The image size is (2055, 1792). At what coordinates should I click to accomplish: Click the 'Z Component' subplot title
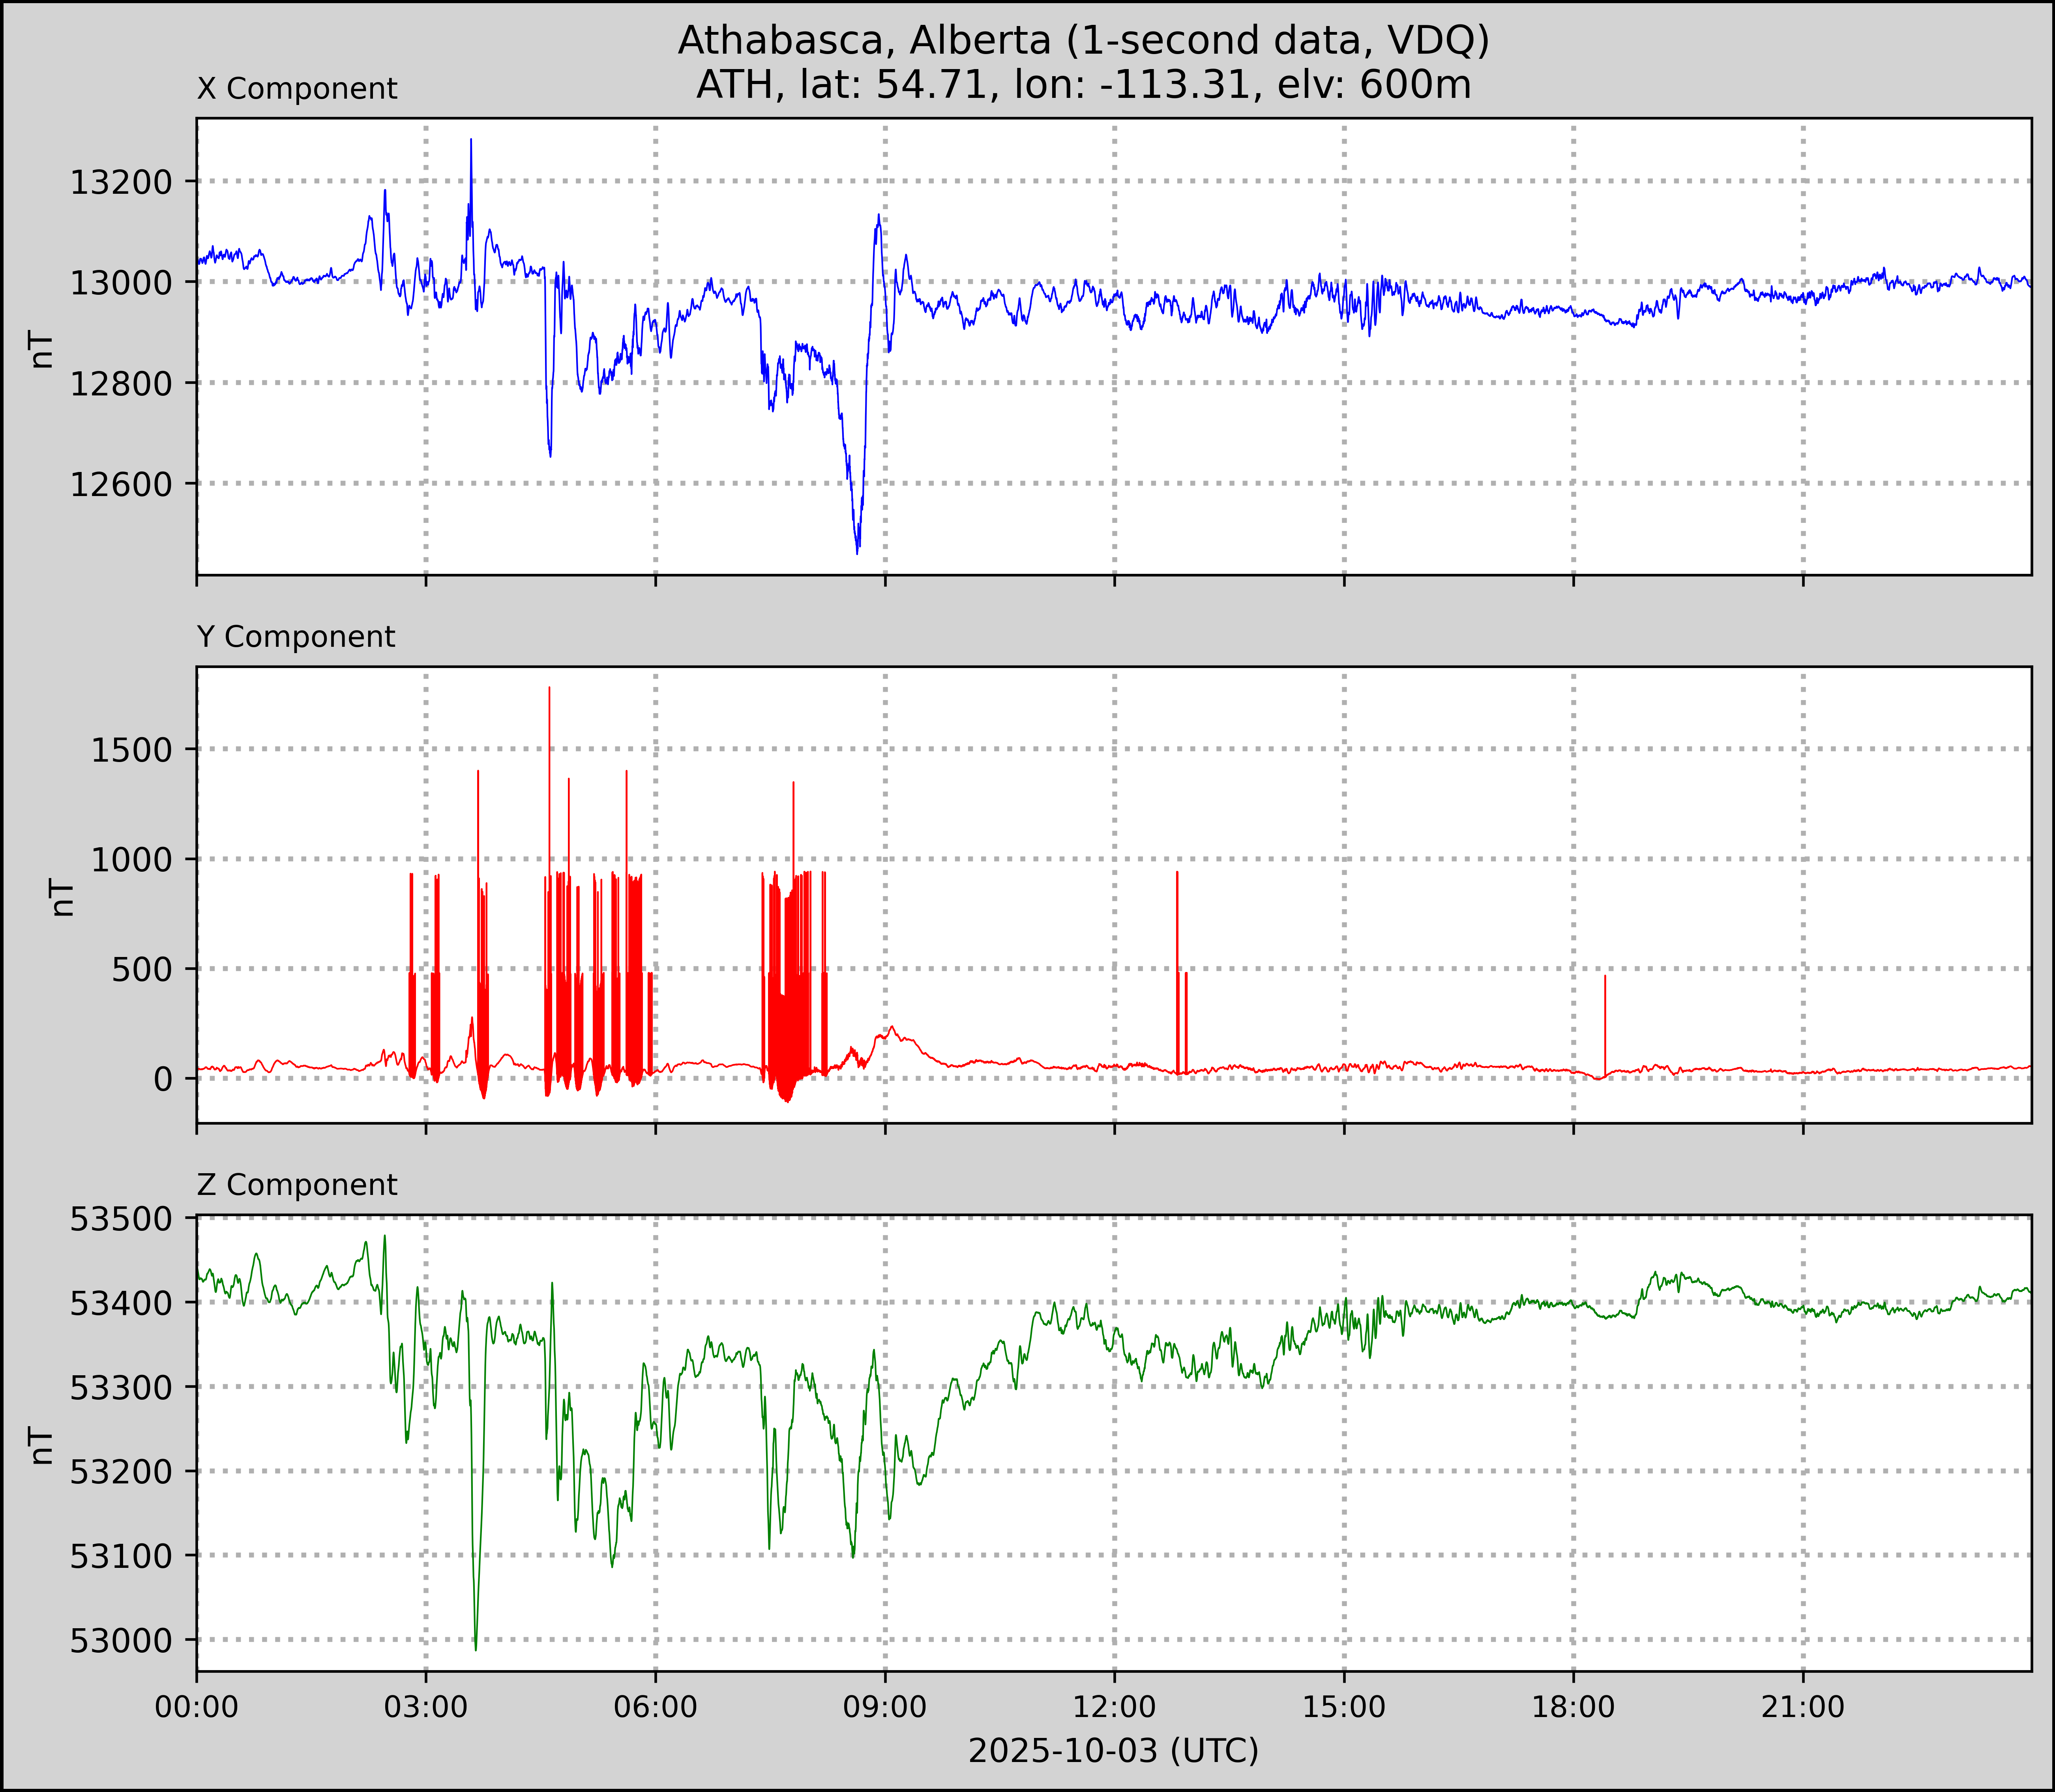(297, 1185)
